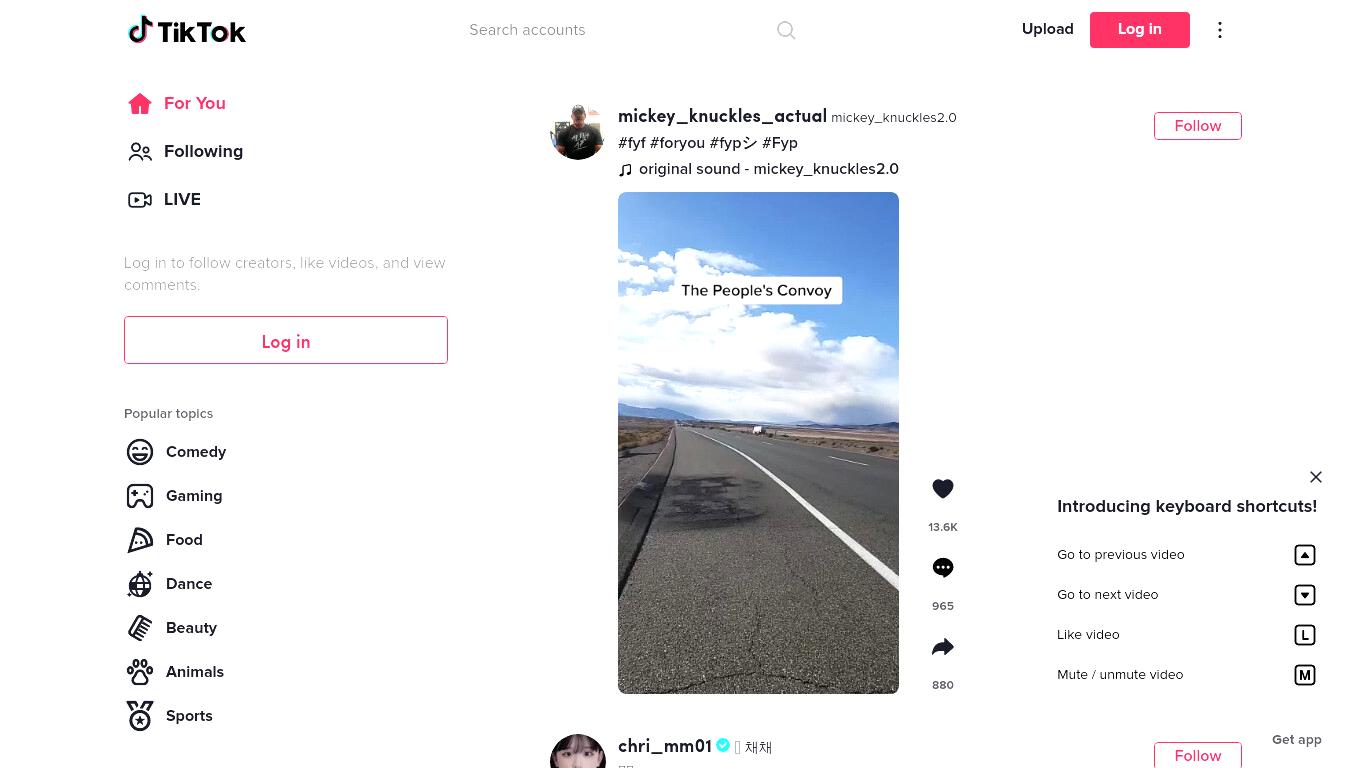Select the For You feed
This screenshot has width=1366, height=768.
coord(176,104)
